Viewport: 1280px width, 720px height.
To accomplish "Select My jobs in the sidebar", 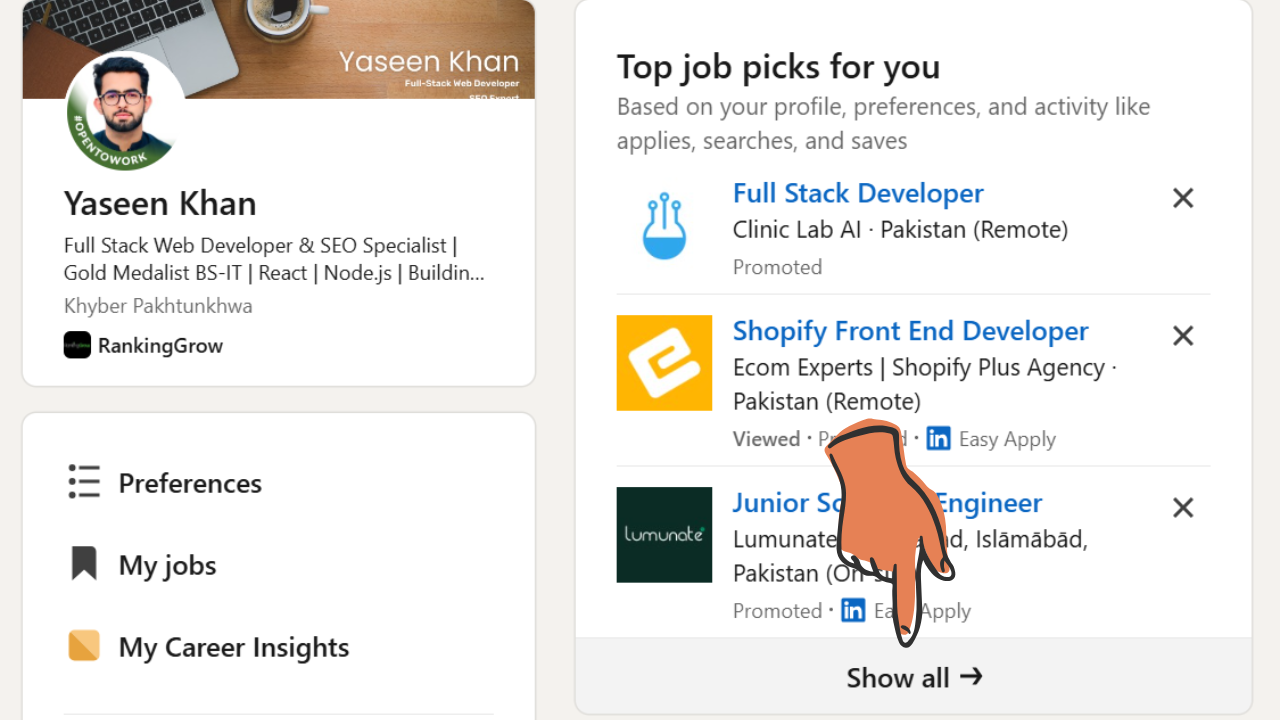I will (x=167, y=564).
